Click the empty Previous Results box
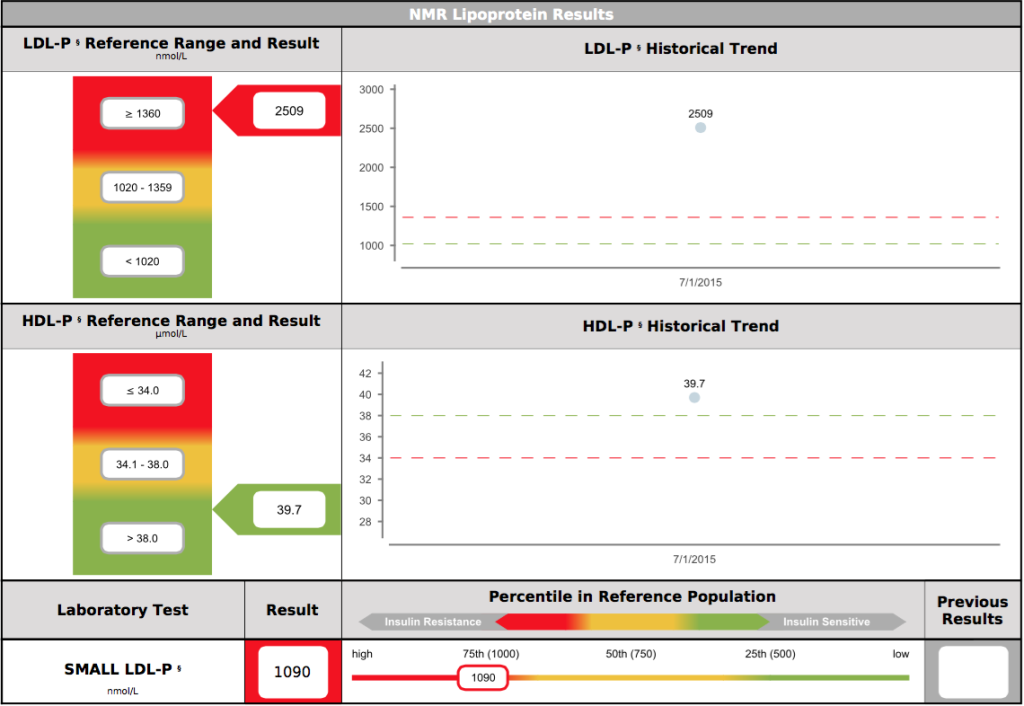The height and width of the screenshot is (706, 1024). coord(972,672)
